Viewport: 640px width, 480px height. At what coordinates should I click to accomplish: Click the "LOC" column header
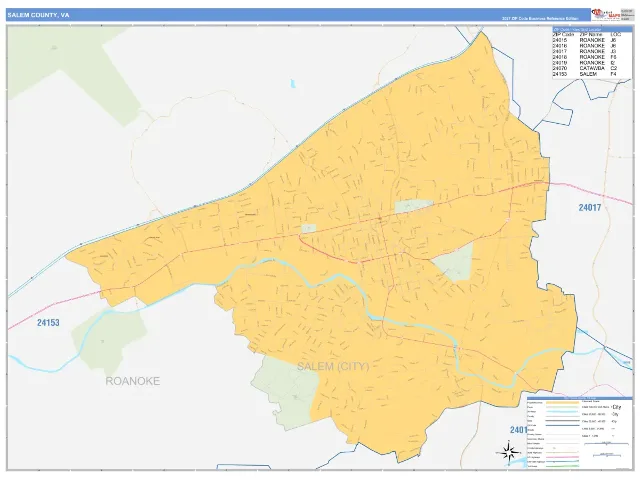(615, 35)
